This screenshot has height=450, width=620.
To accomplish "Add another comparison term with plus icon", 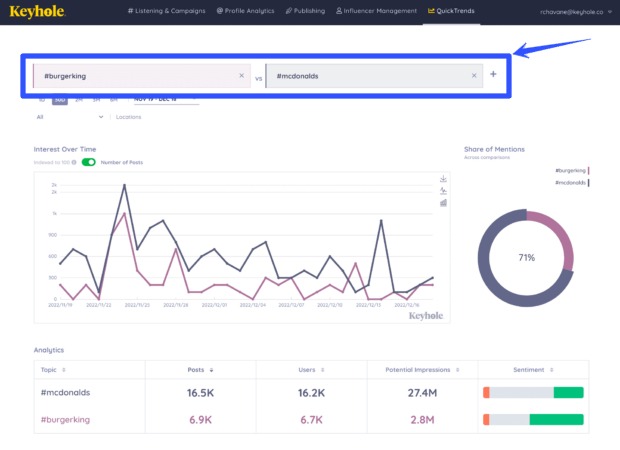I will coord(493,75).
